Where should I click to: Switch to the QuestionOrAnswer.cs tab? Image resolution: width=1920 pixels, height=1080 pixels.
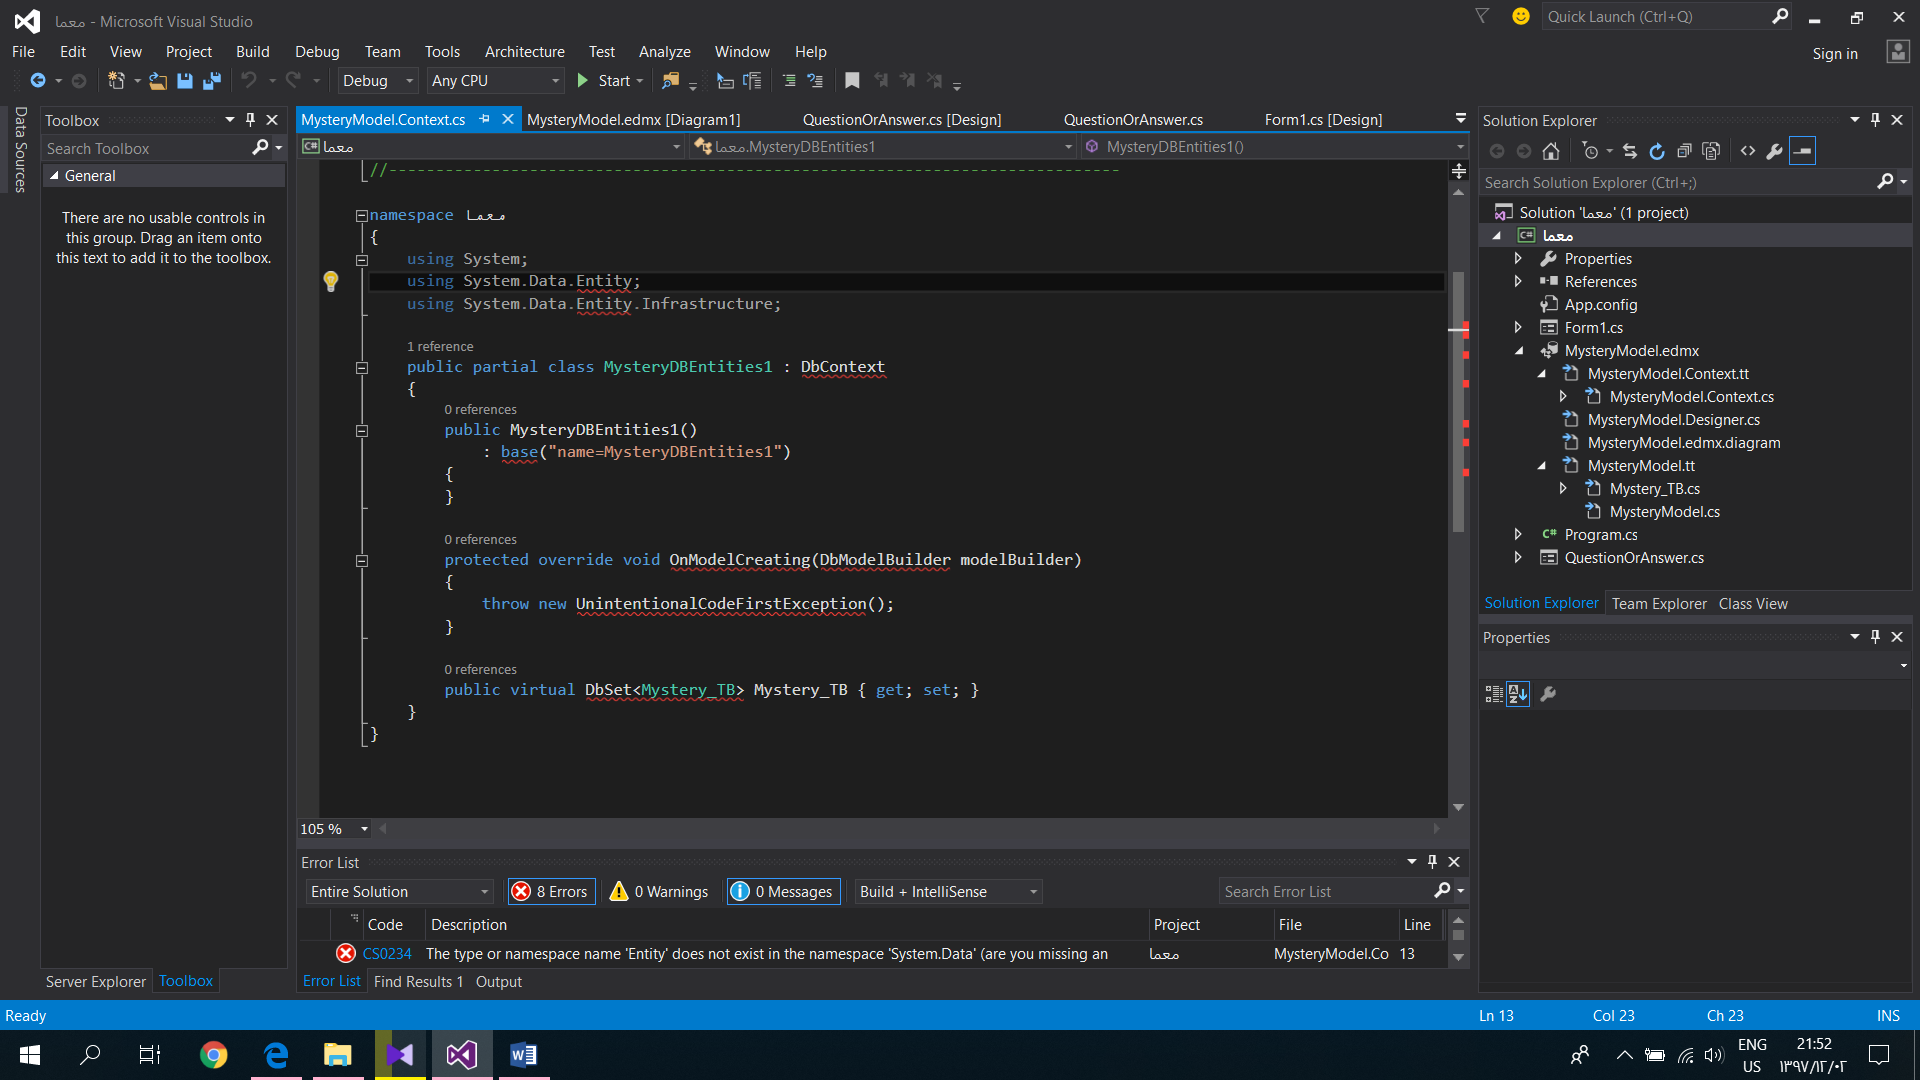(x=1132, y=120)
